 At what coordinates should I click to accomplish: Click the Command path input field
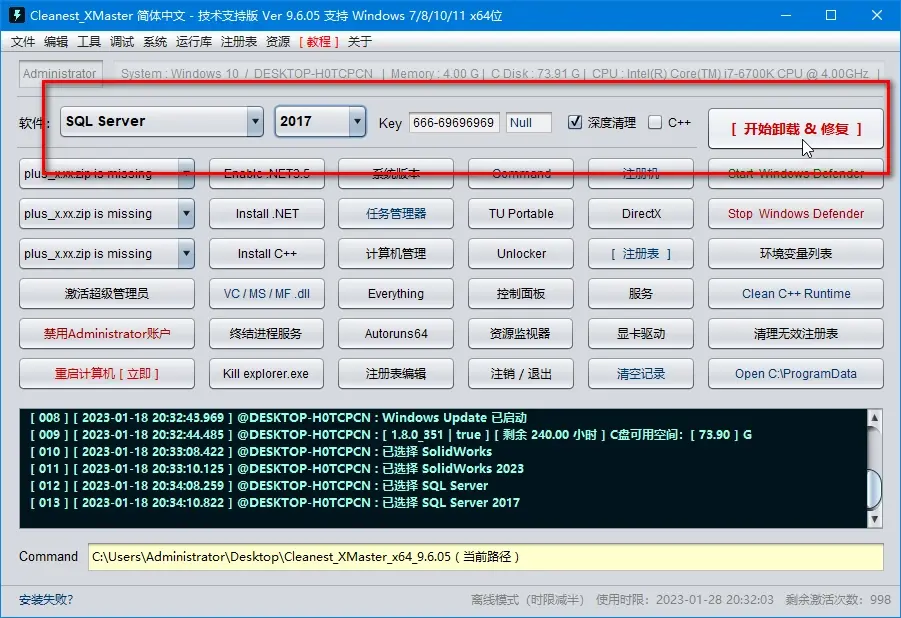tap(486, 556)
